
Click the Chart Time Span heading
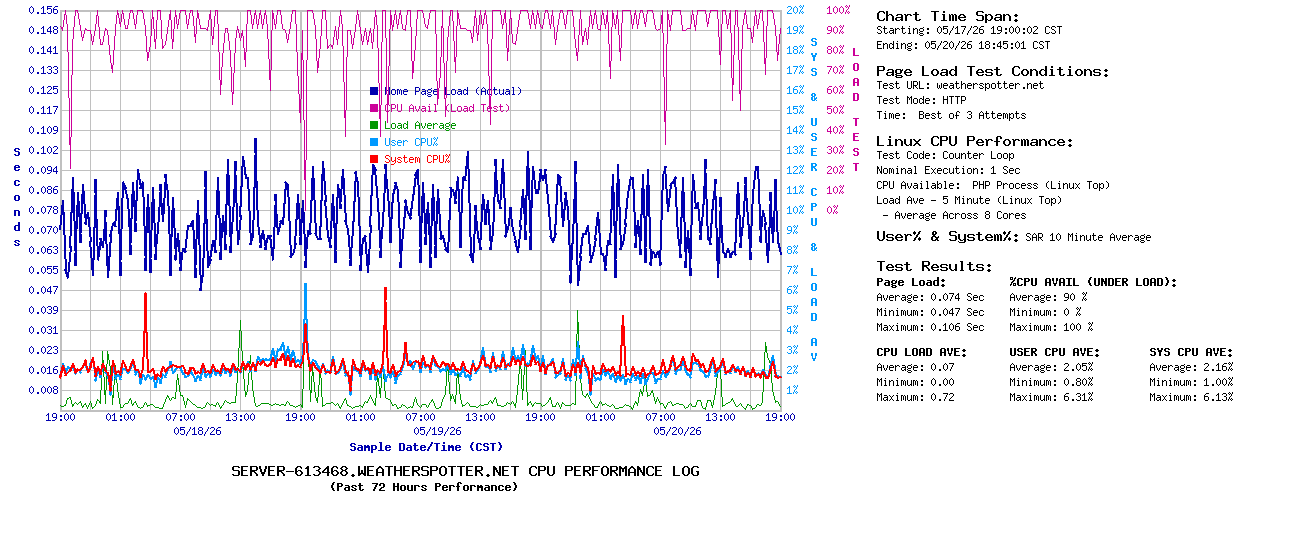948,16
